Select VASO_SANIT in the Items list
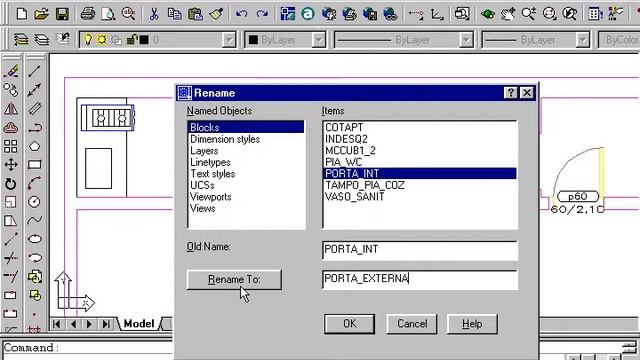640x360 pixels. (x=420, y=197)
